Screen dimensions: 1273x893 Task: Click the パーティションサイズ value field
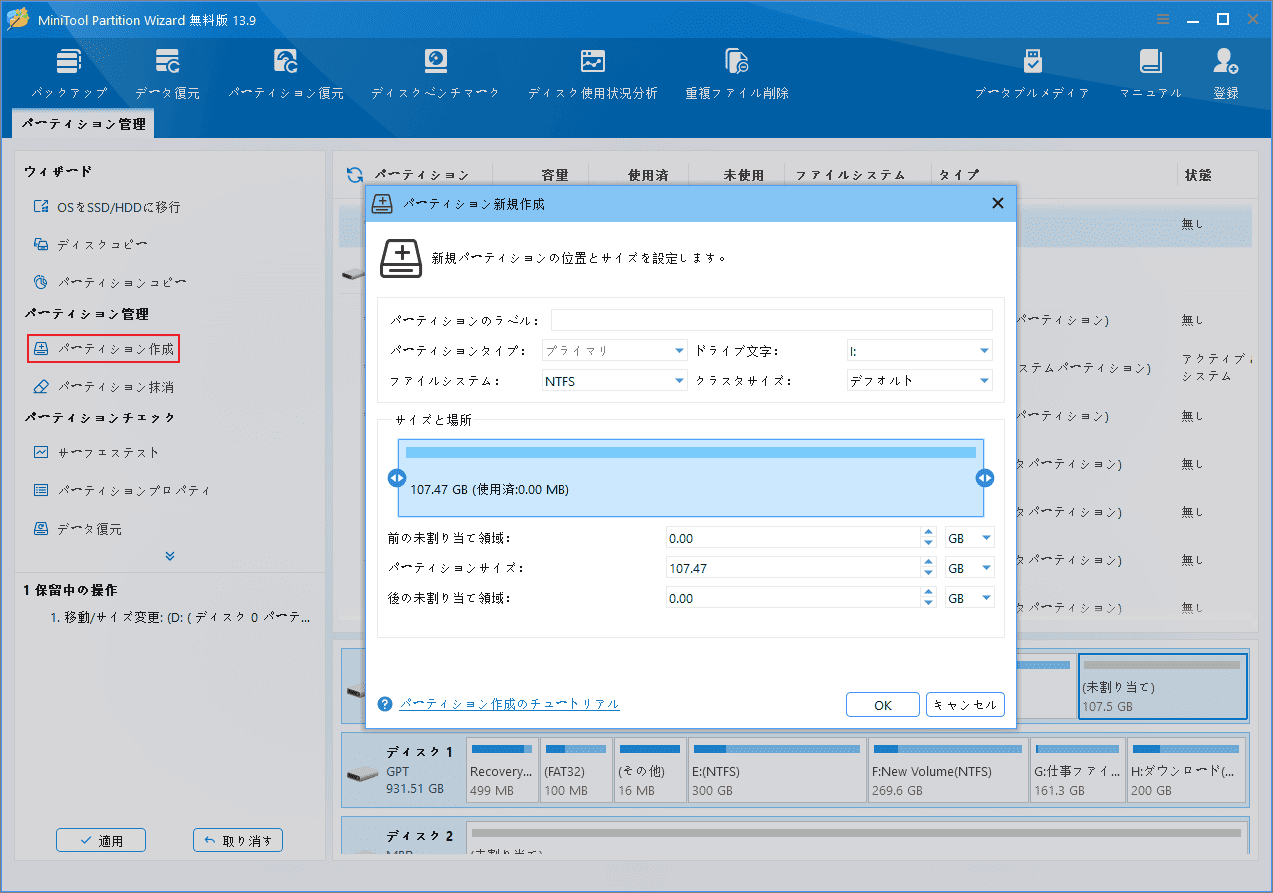click(x=793, y=568)
